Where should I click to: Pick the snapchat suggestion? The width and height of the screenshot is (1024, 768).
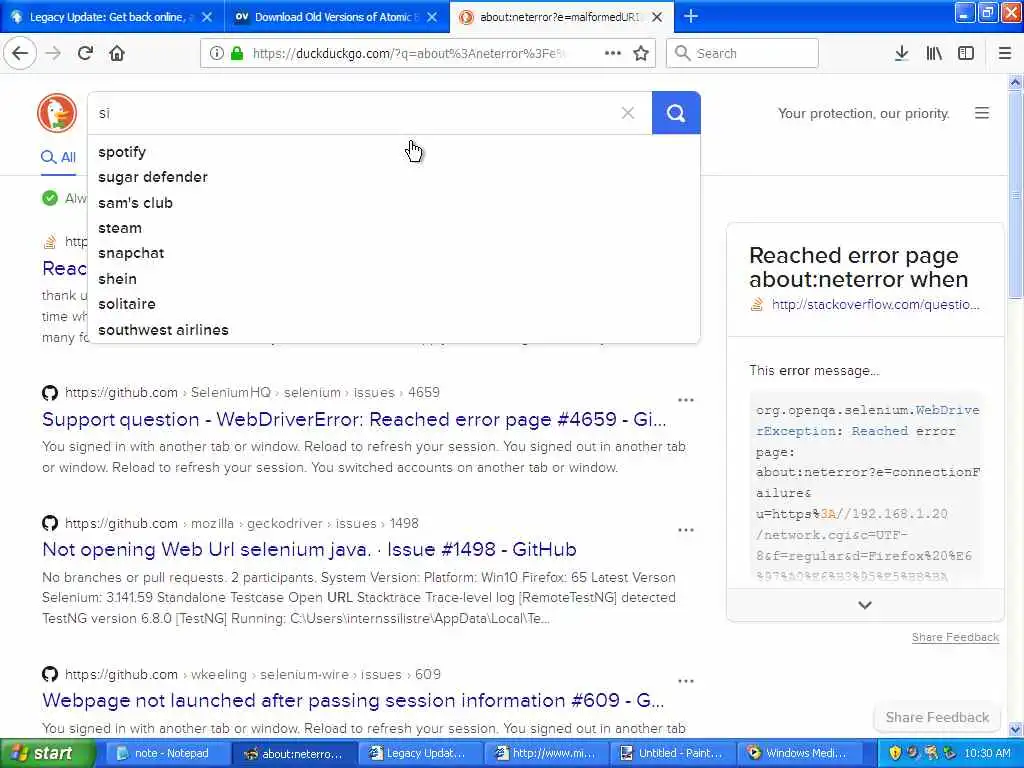tap(394, 253)
